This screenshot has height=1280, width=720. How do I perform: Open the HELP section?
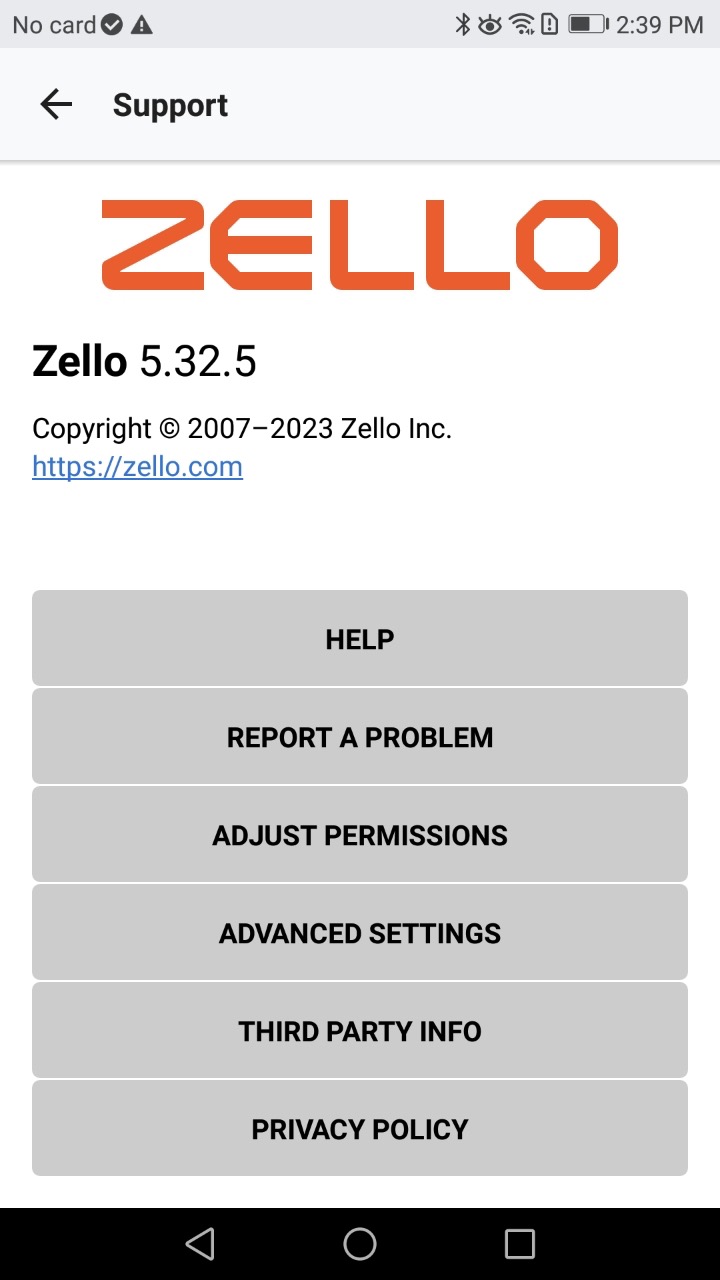360,638
